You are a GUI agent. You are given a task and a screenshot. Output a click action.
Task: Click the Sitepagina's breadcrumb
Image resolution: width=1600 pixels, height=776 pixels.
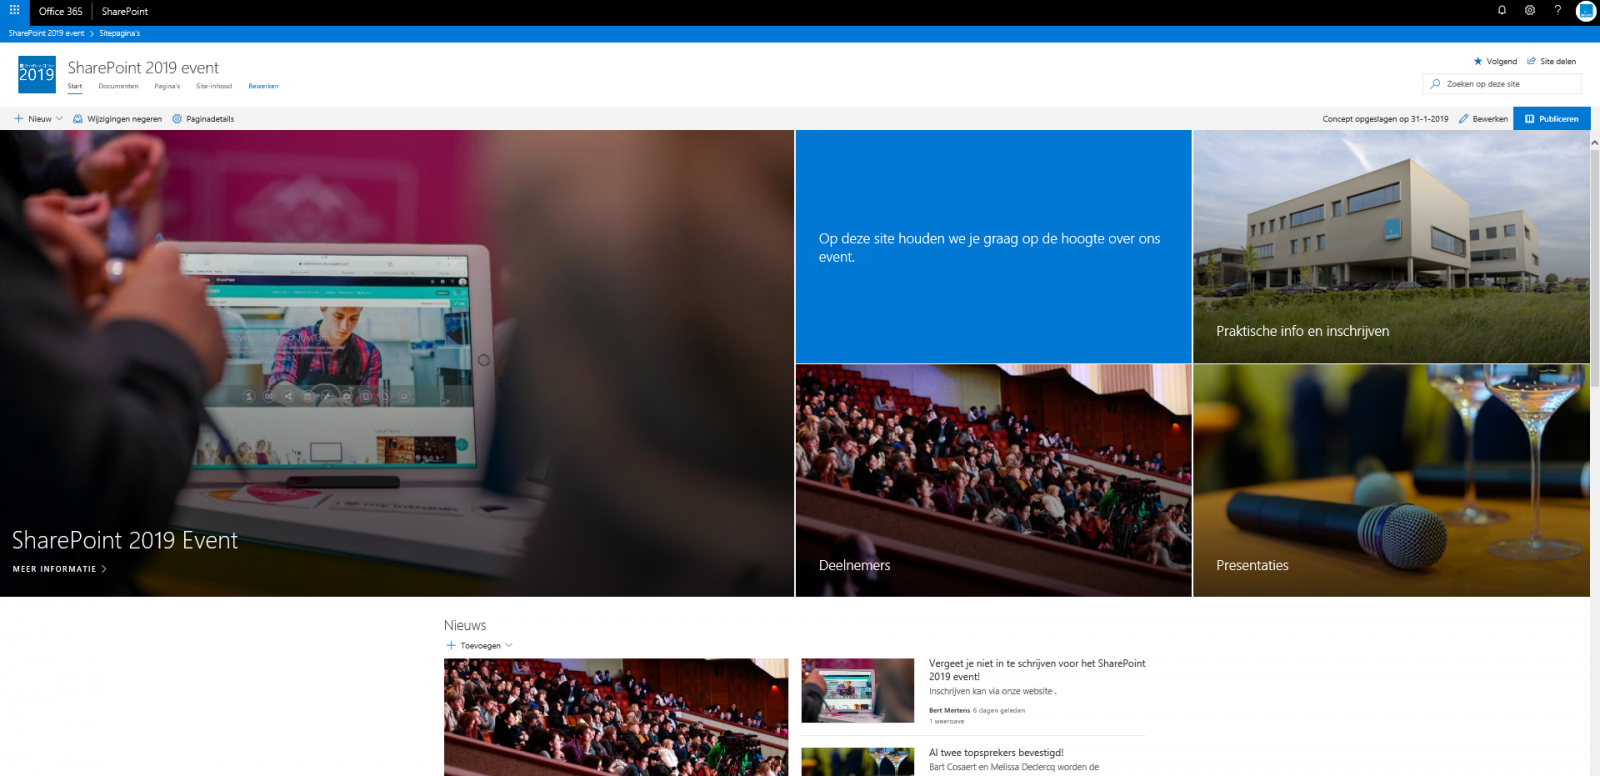tap(120, 34)
